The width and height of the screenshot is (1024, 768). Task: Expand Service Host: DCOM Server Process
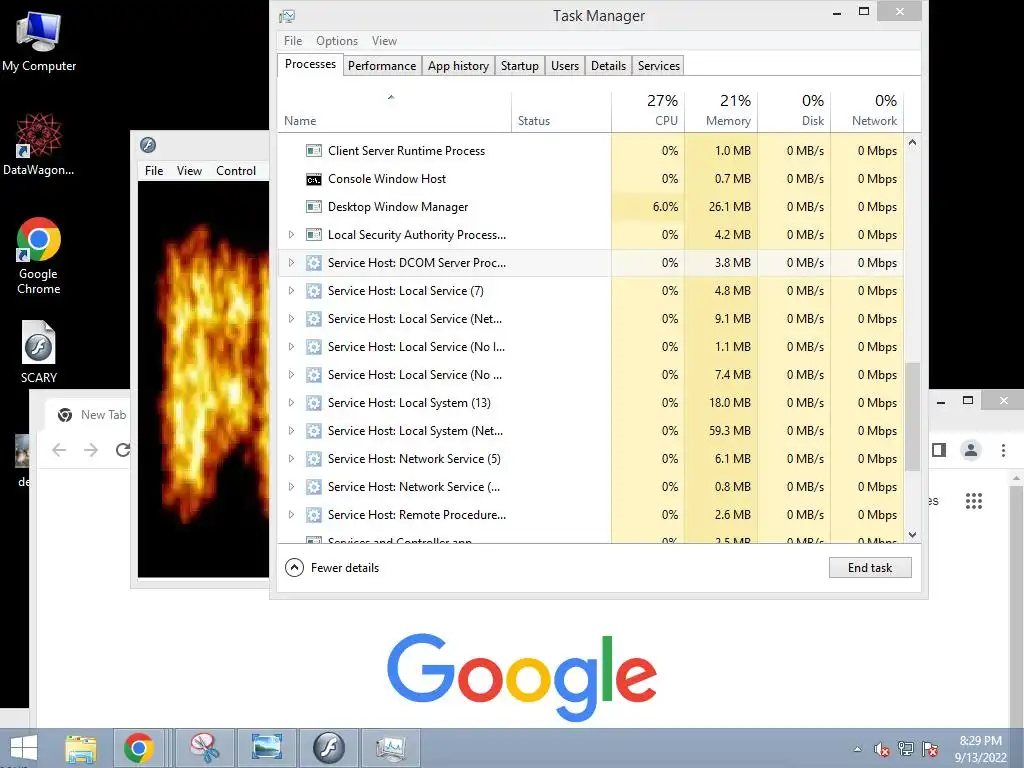pos(291,263)
